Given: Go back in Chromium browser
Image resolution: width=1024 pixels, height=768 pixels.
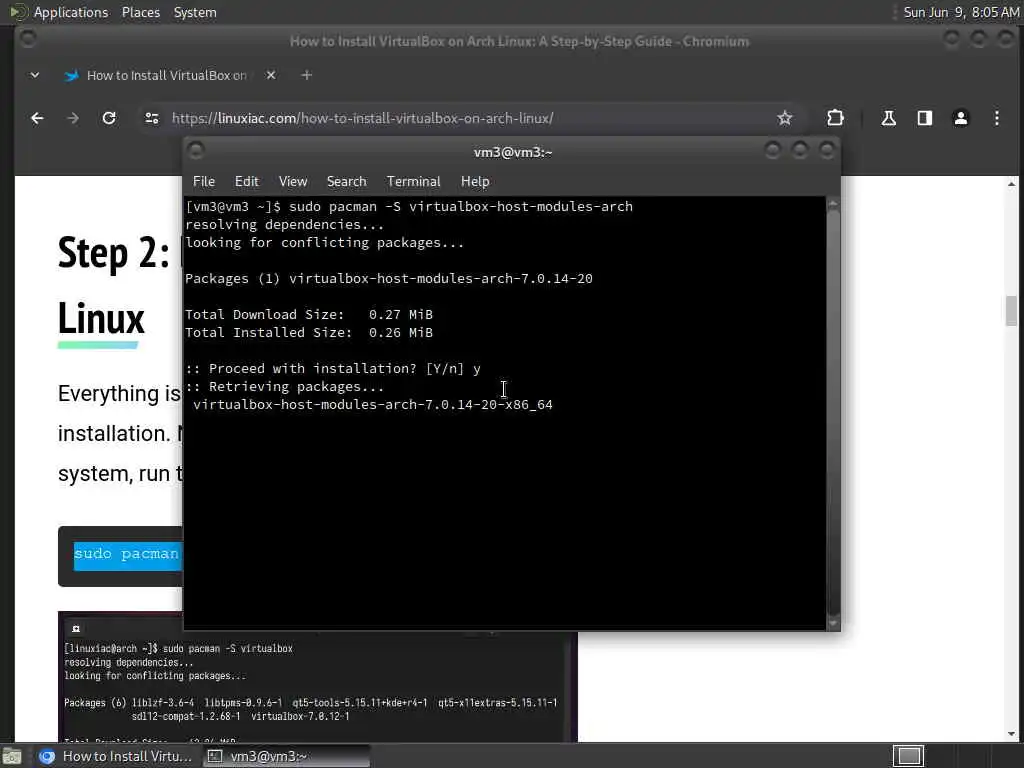Looking at the screenshot, I should tap(37, 118).
